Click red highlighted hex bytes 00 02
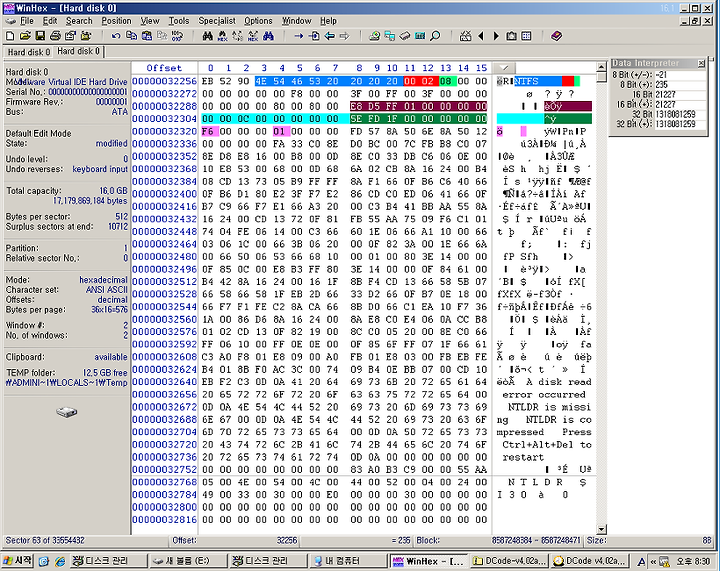Screen dimensions: 720x571 click(x=419, y=81)
